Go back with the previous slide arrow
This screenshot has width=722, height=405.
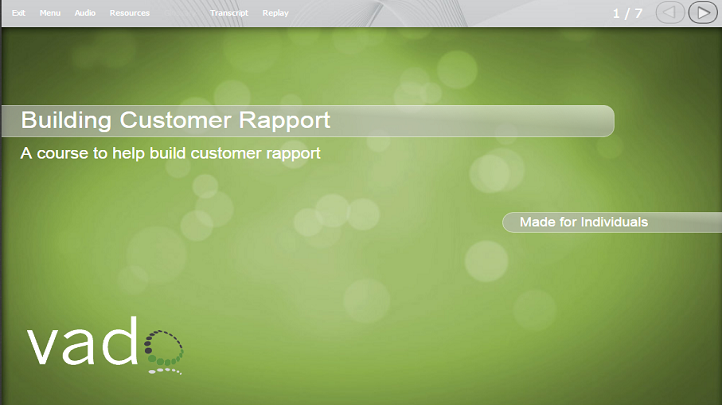point(670,13)
